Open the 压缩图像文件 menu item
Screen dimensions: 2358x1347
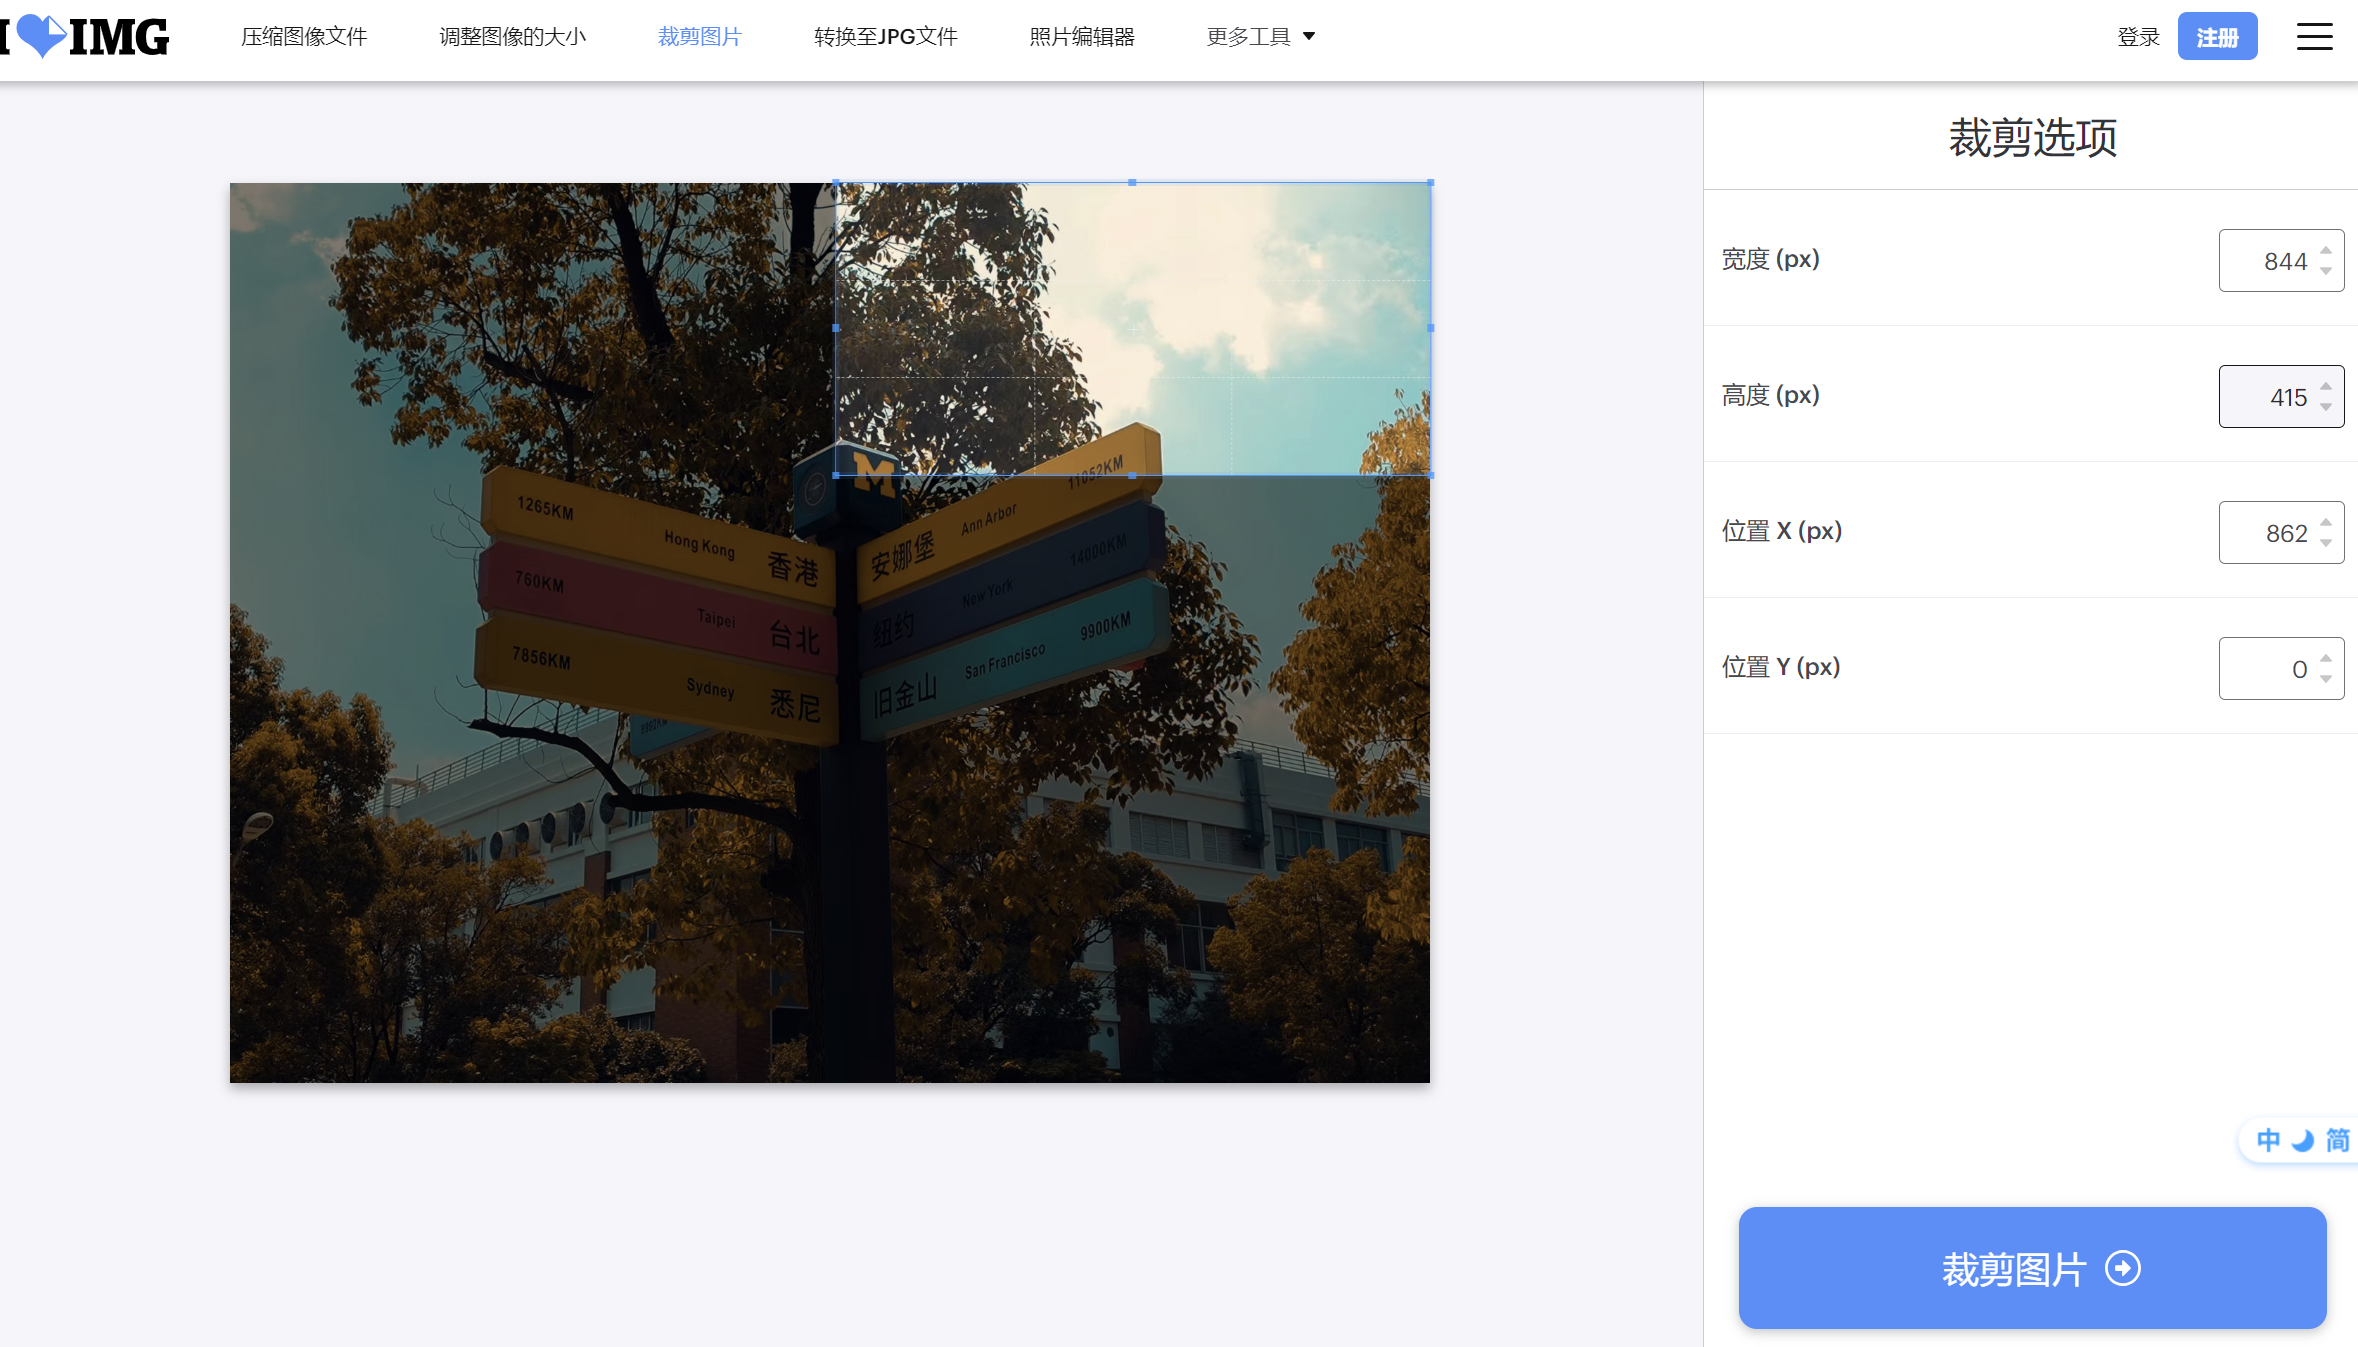tap(304, 37)
